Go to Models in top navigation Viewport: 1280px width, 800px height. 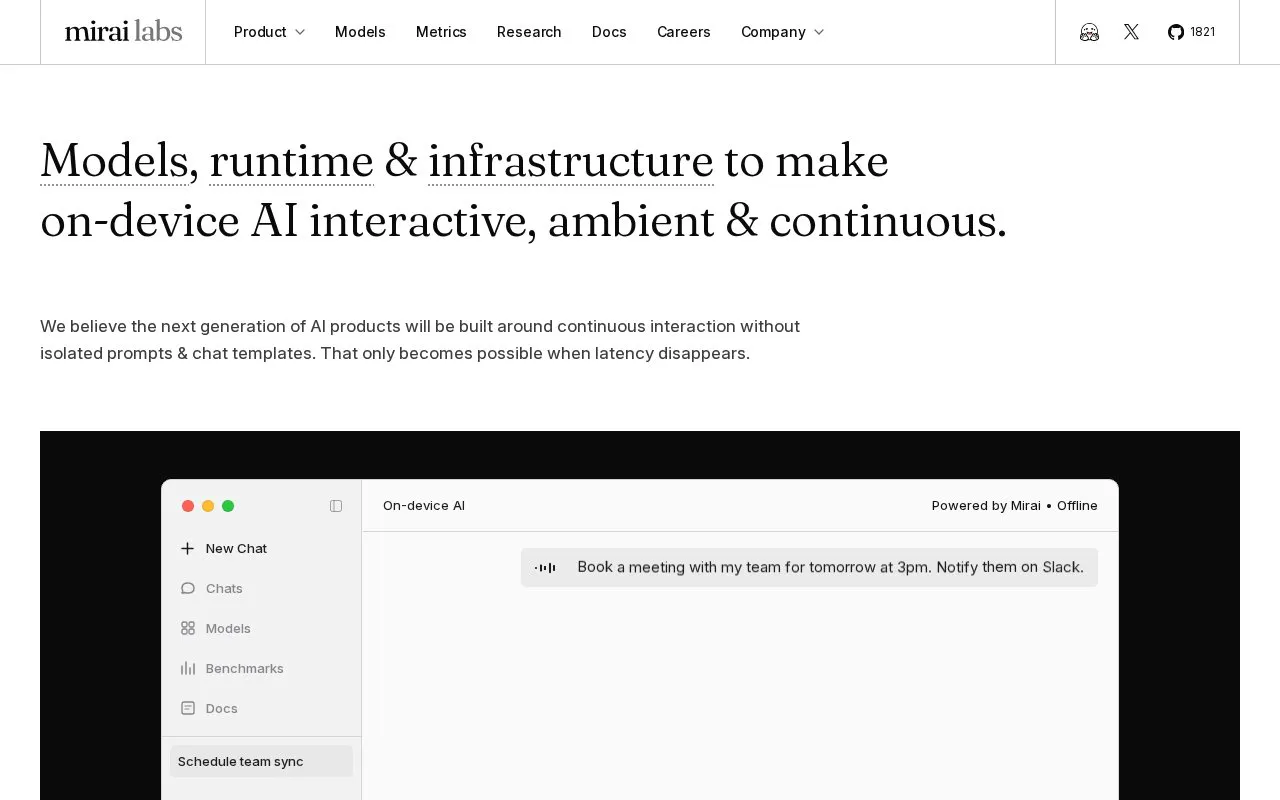pos(360,32)
